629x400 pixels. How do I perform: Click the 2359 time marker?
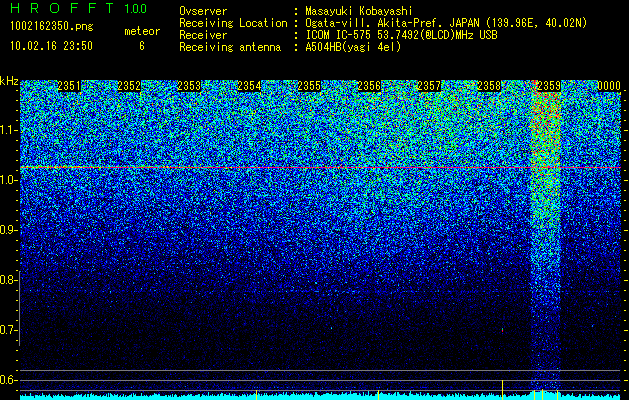pos(549,86)
